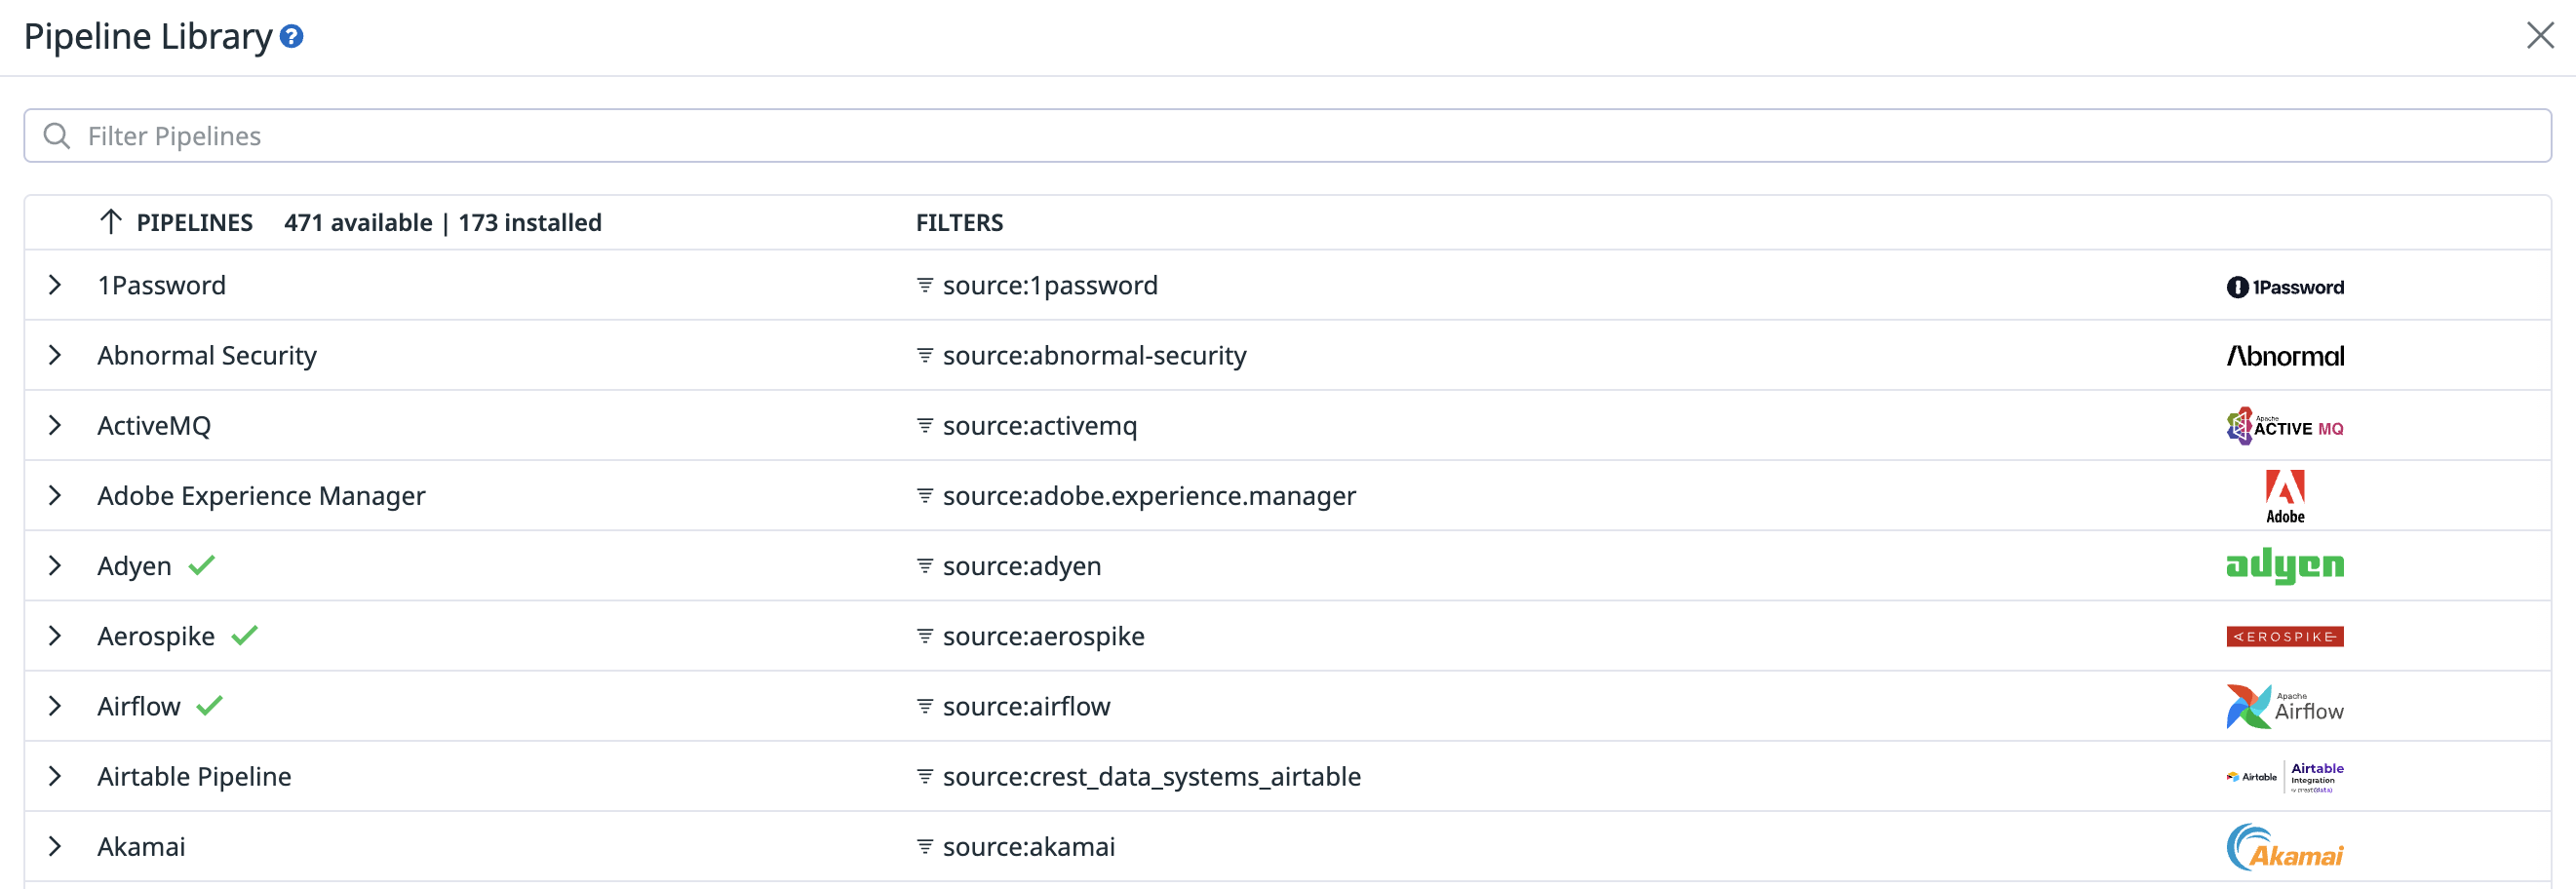Click the Adobe logo icon
Screen dimensions: 2576x889
[2284, 496]
